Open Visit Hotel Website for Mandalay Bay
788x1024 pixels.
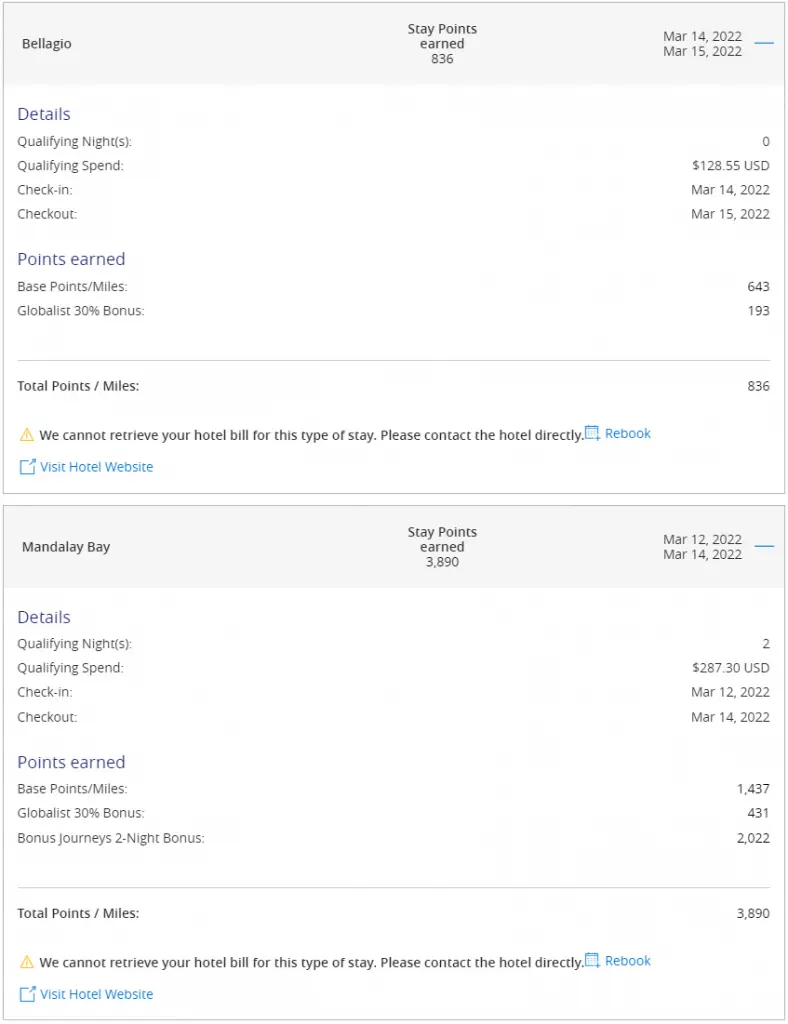click(x=96, y=994)
